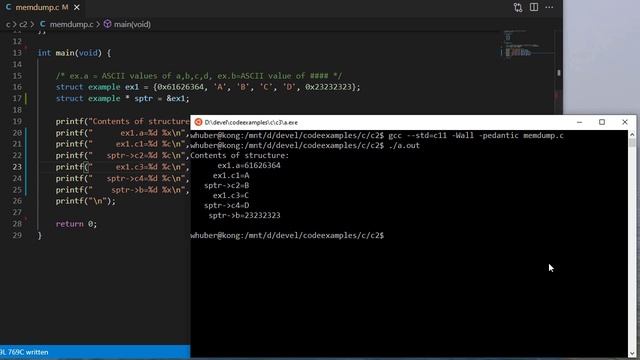Click the editor vertical scrollbar marker
Screen dimensions: 640x360
pos(558,73)
